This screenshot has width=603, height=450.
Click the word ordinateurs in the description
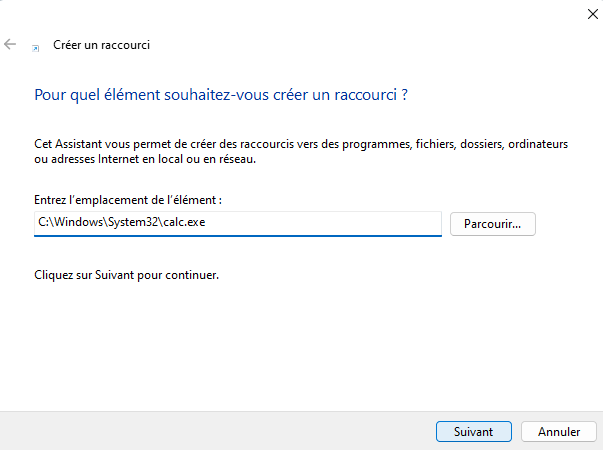pyautogui.click(x=538, y=144)
